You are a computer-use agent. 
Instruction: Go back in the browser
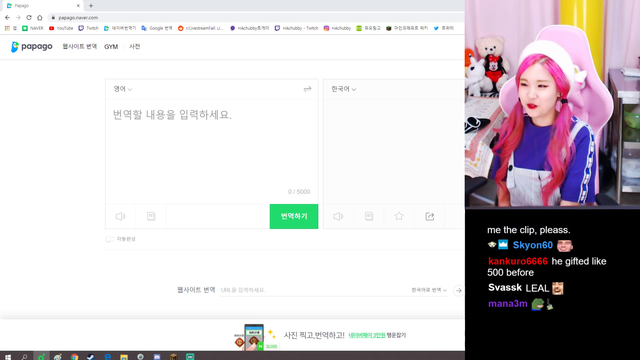(x=7, y=18)
